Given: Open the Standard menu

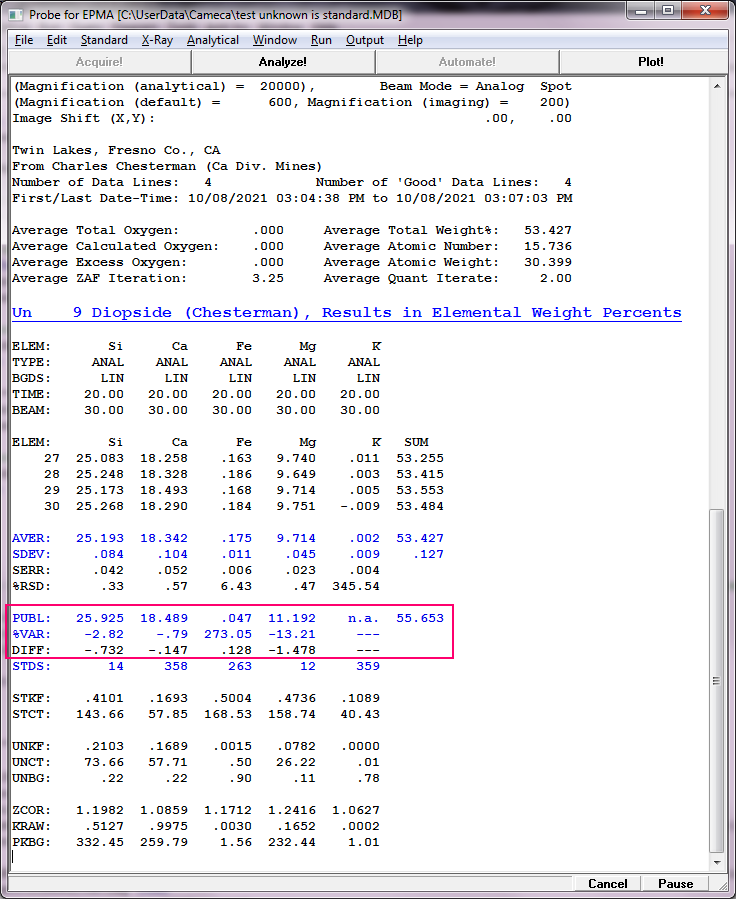Looking at the screenshot, I should point(104,40).
